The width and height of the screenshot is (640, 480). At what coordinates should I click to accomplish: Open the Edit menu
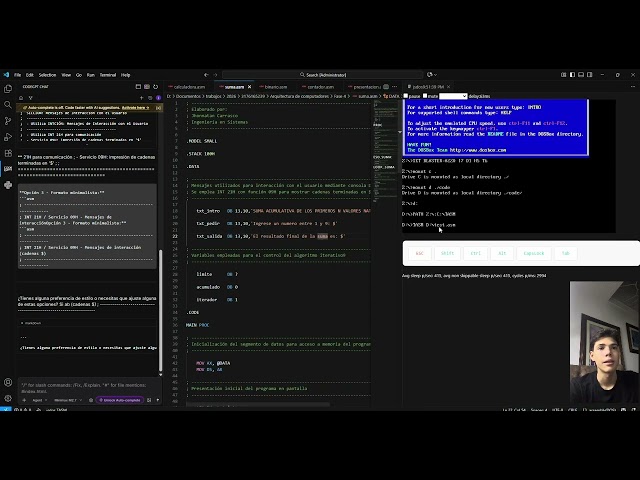pos(30,75)
